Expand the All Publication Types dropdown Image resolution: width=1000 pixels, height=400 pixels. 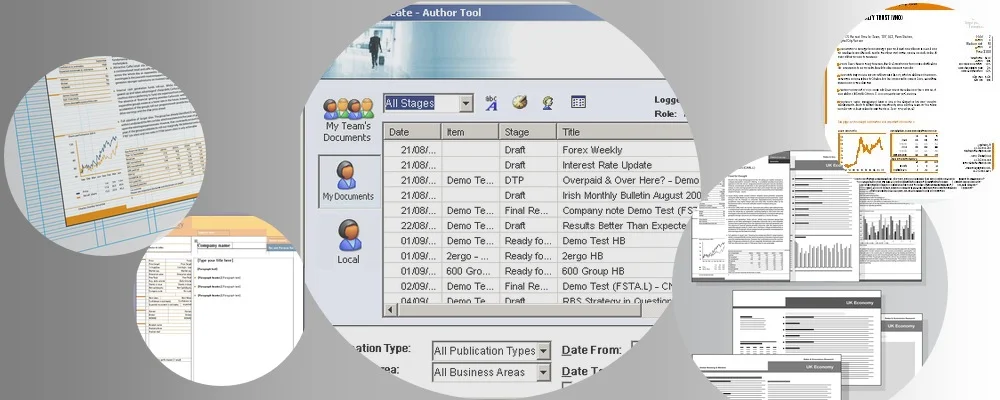coord(543,351)
